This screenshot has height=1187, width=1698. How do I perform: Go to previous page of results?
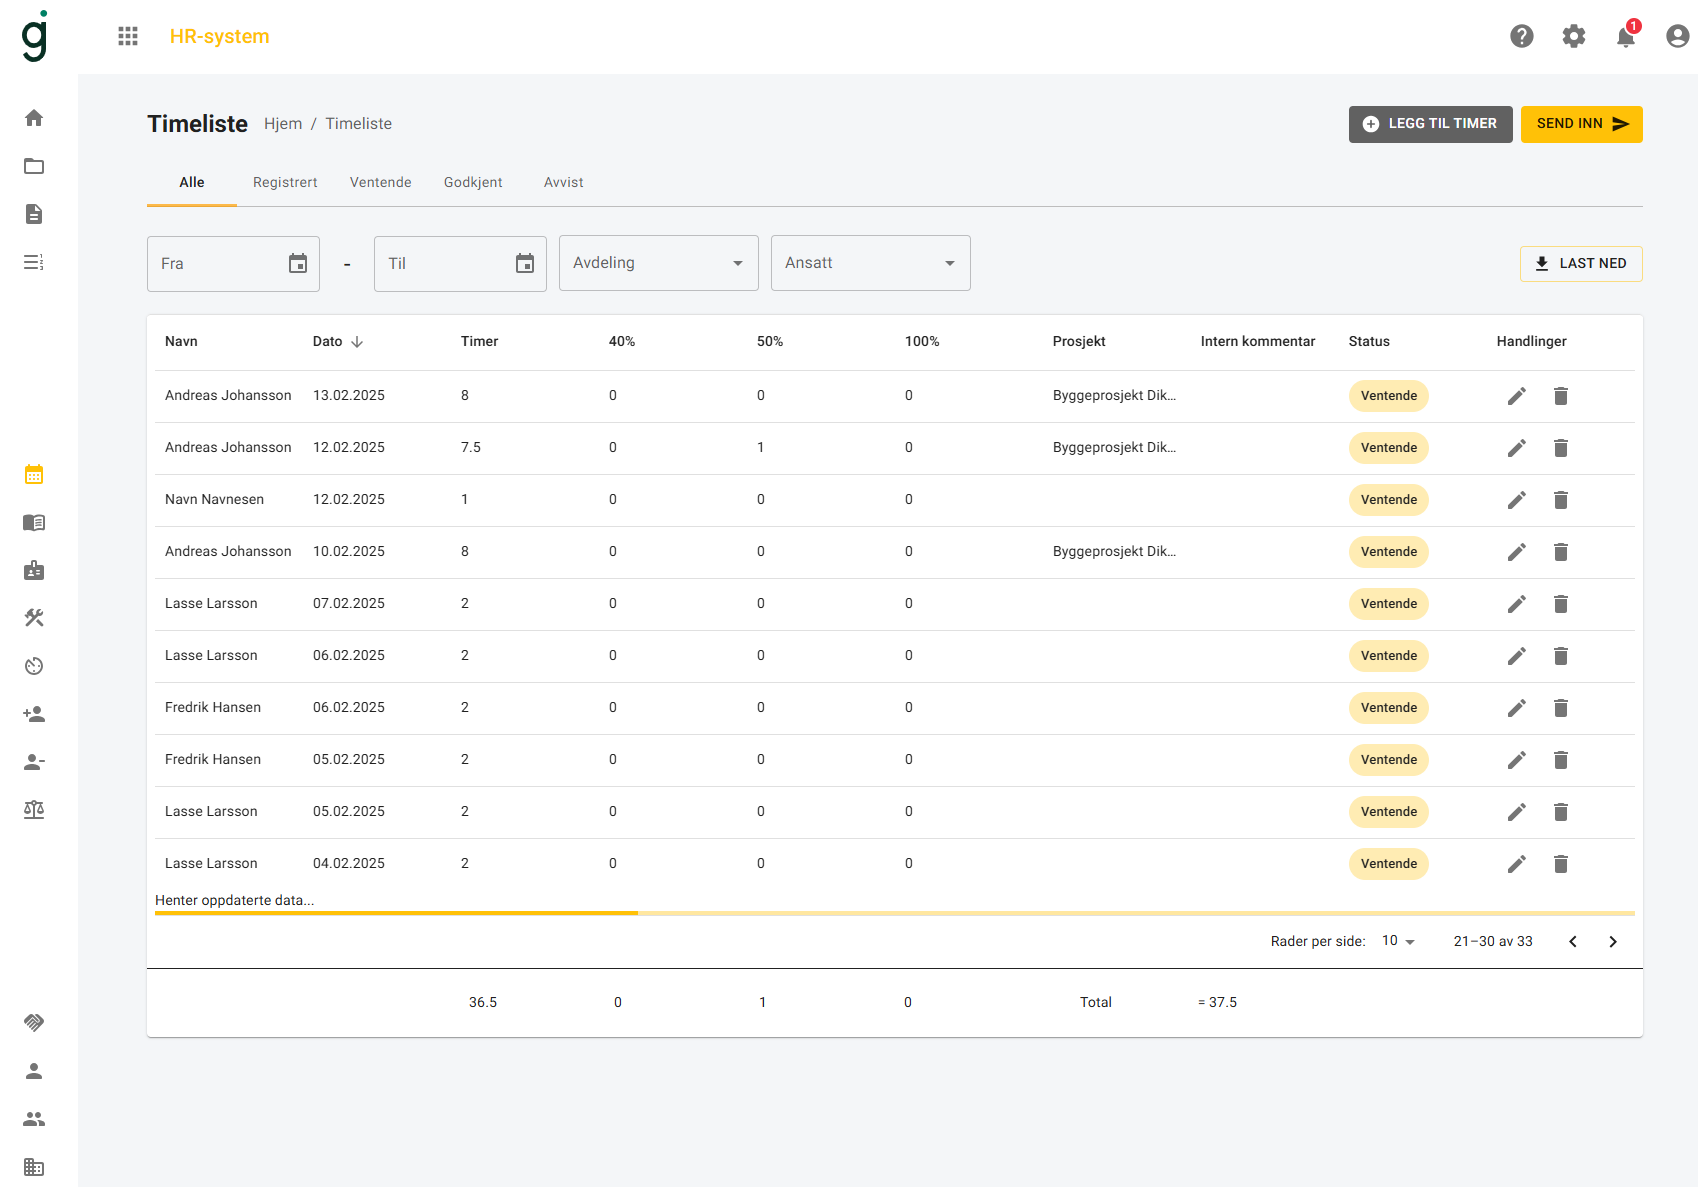(1573, 942)
